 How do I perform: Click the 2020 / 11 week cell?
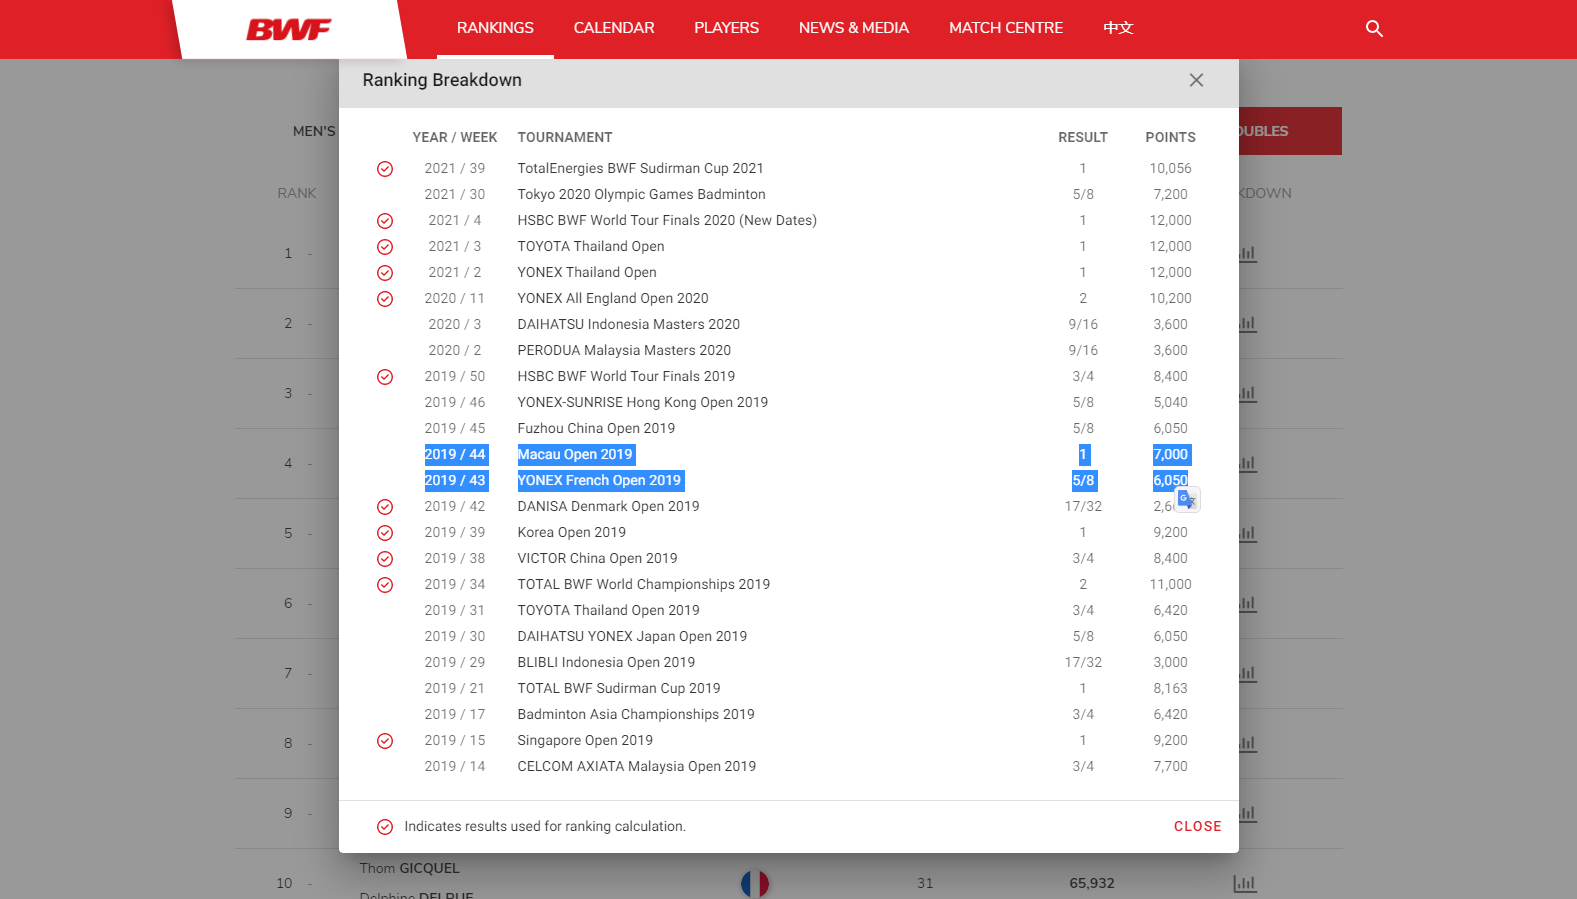pyautogui.click(x=455, y=298)
